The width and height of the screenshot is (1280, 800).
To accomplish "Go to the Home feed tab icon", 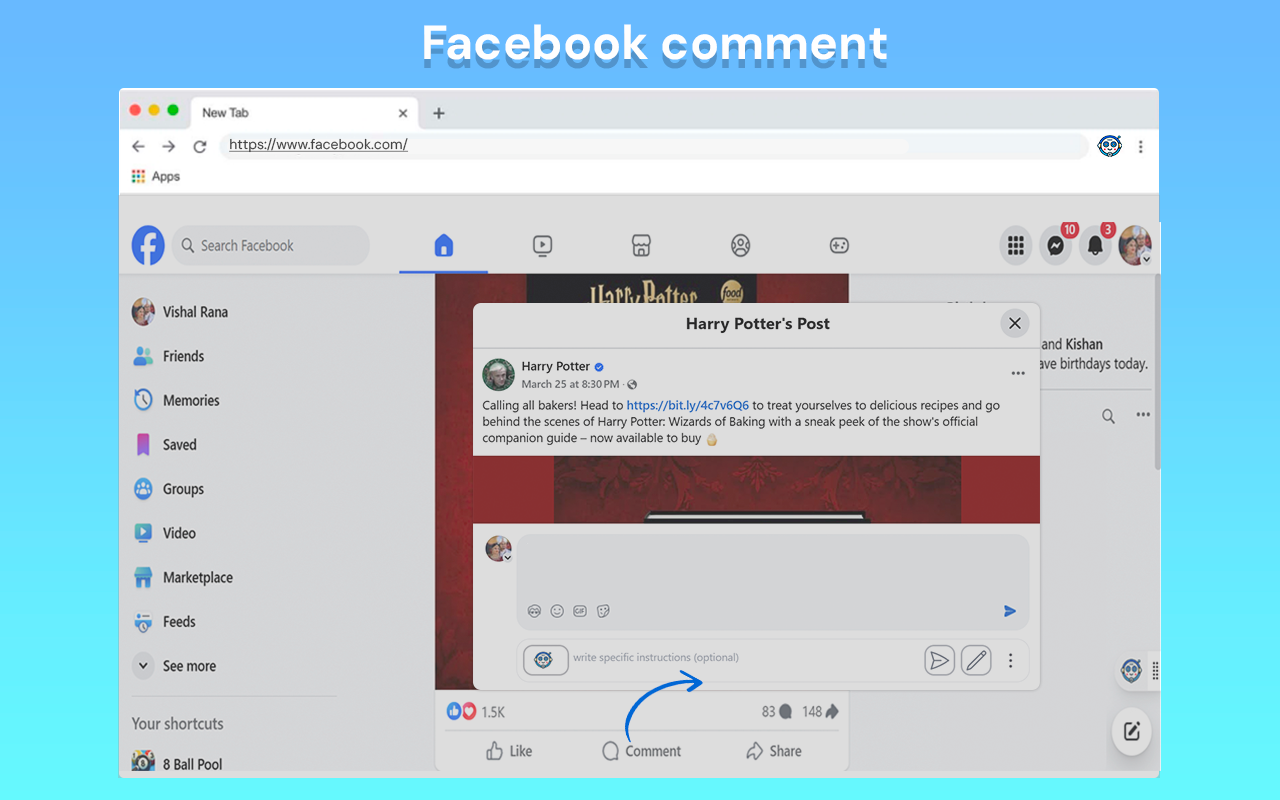I will (x=444, y=245).
